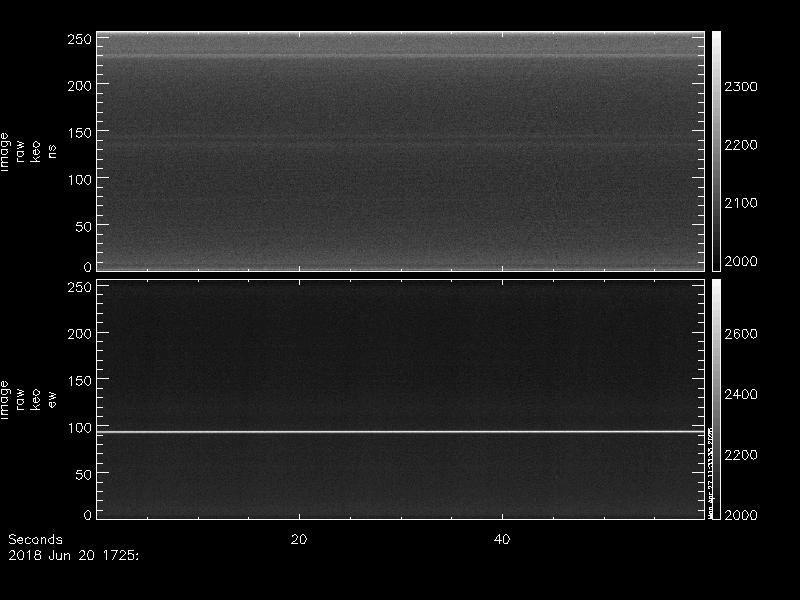Click the 50 tick label on ns keogram axis
The image size is (800, 600).
(83, 227)
